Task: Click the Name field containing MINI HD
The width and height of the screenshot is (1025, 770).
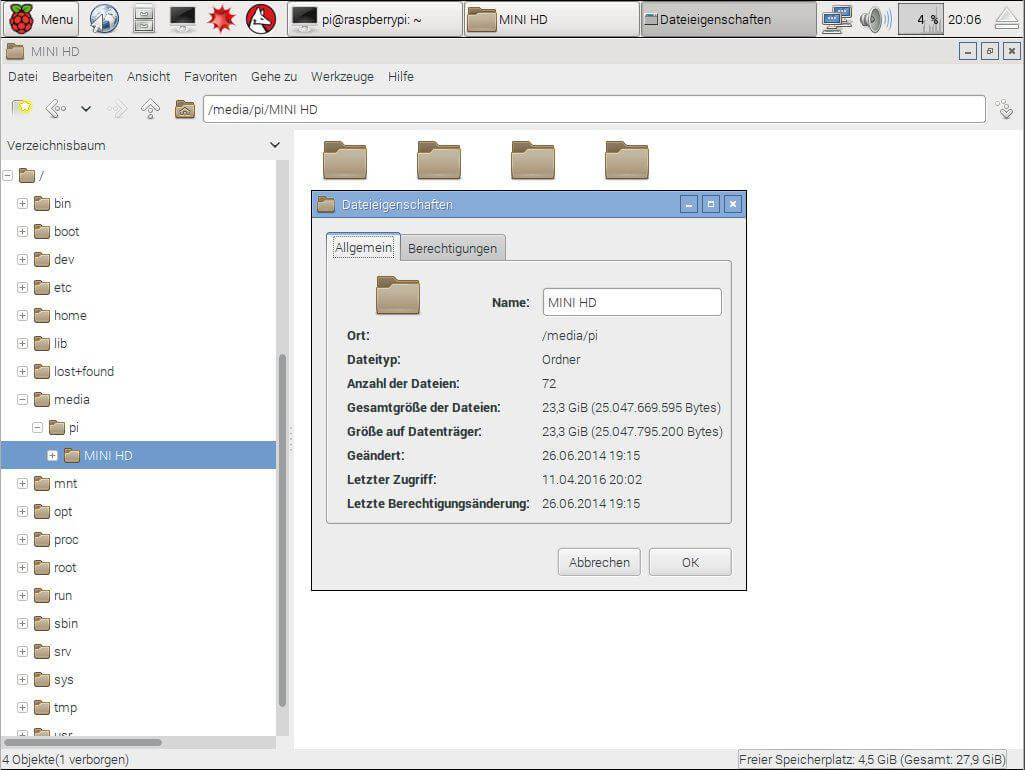Action: pyautogui.click(x=631, y=302)
